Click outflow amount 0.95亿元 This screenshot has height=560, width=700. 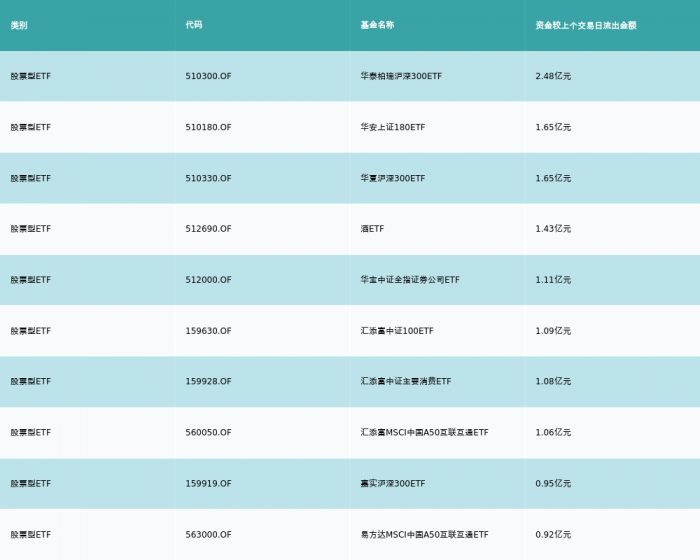tap(553, 484)
